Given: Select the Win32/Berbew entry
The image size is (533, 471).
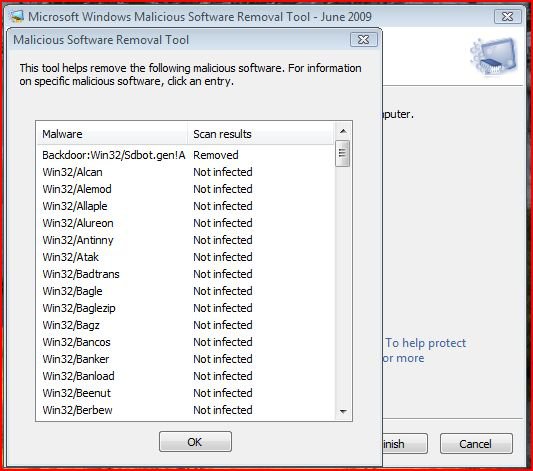Looking at the screenshot, I should coord(185,410).
